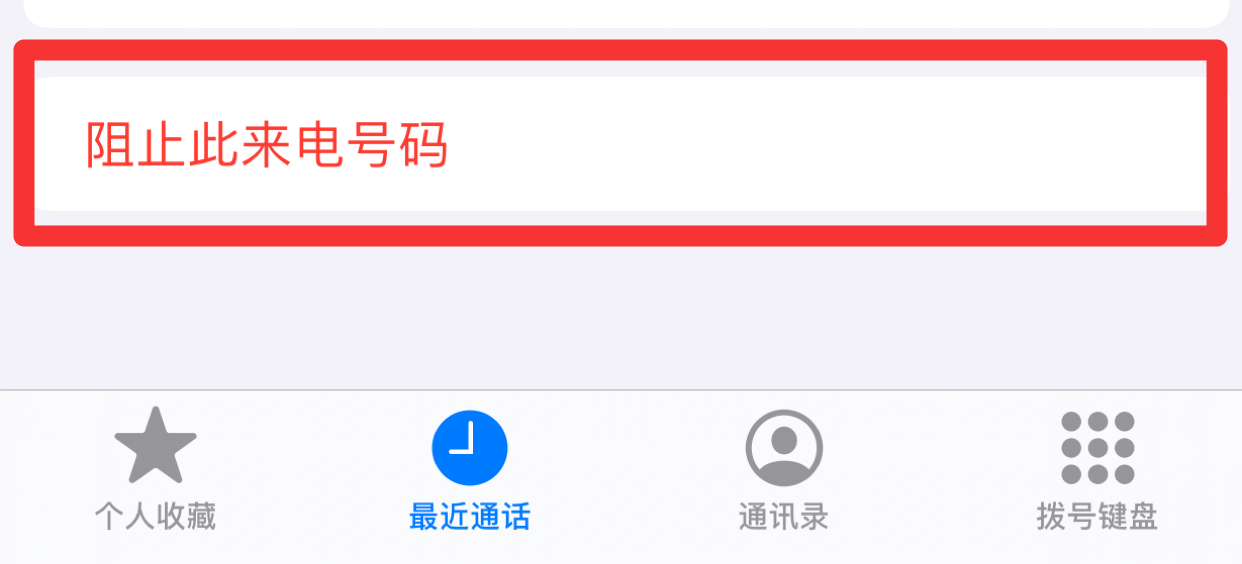Tap the empty gray area above the tab bar
Screen dimensions: 1242x564
(620, 315)
